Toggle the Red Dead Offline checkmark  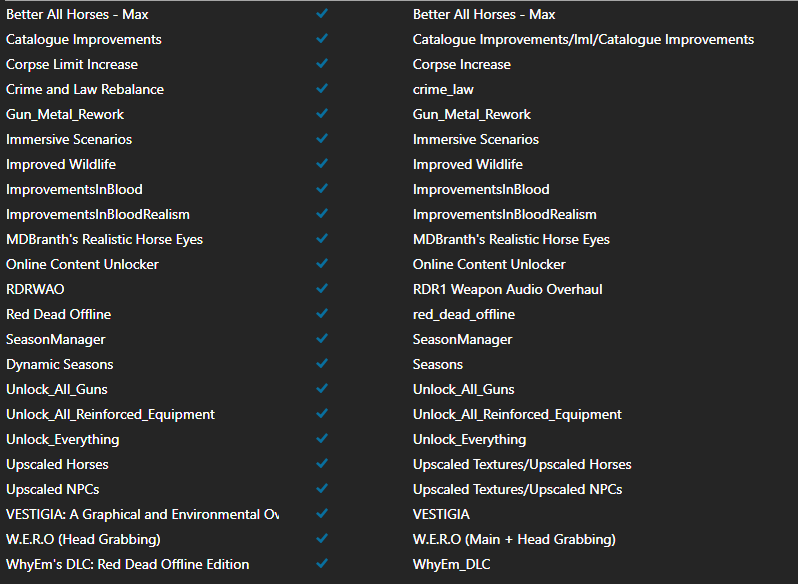[x=322, y=314]
